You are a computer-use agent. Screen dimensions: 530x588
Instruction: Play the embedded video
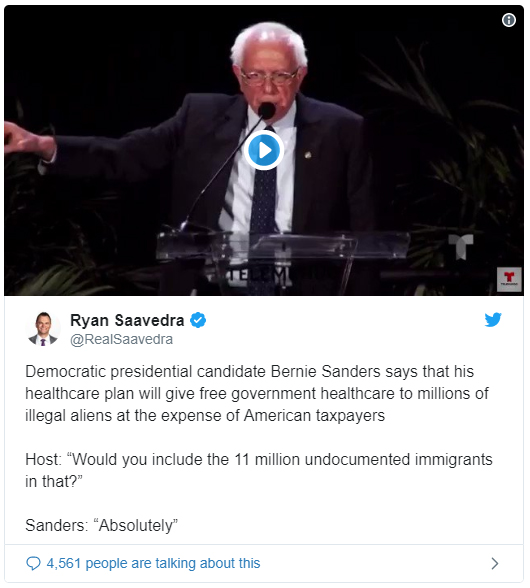point(264,150)
